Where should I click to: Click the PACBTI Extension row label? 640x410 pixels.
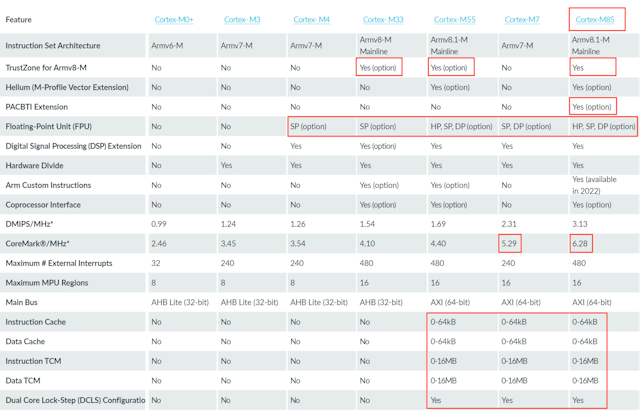(x=37, y=106)
